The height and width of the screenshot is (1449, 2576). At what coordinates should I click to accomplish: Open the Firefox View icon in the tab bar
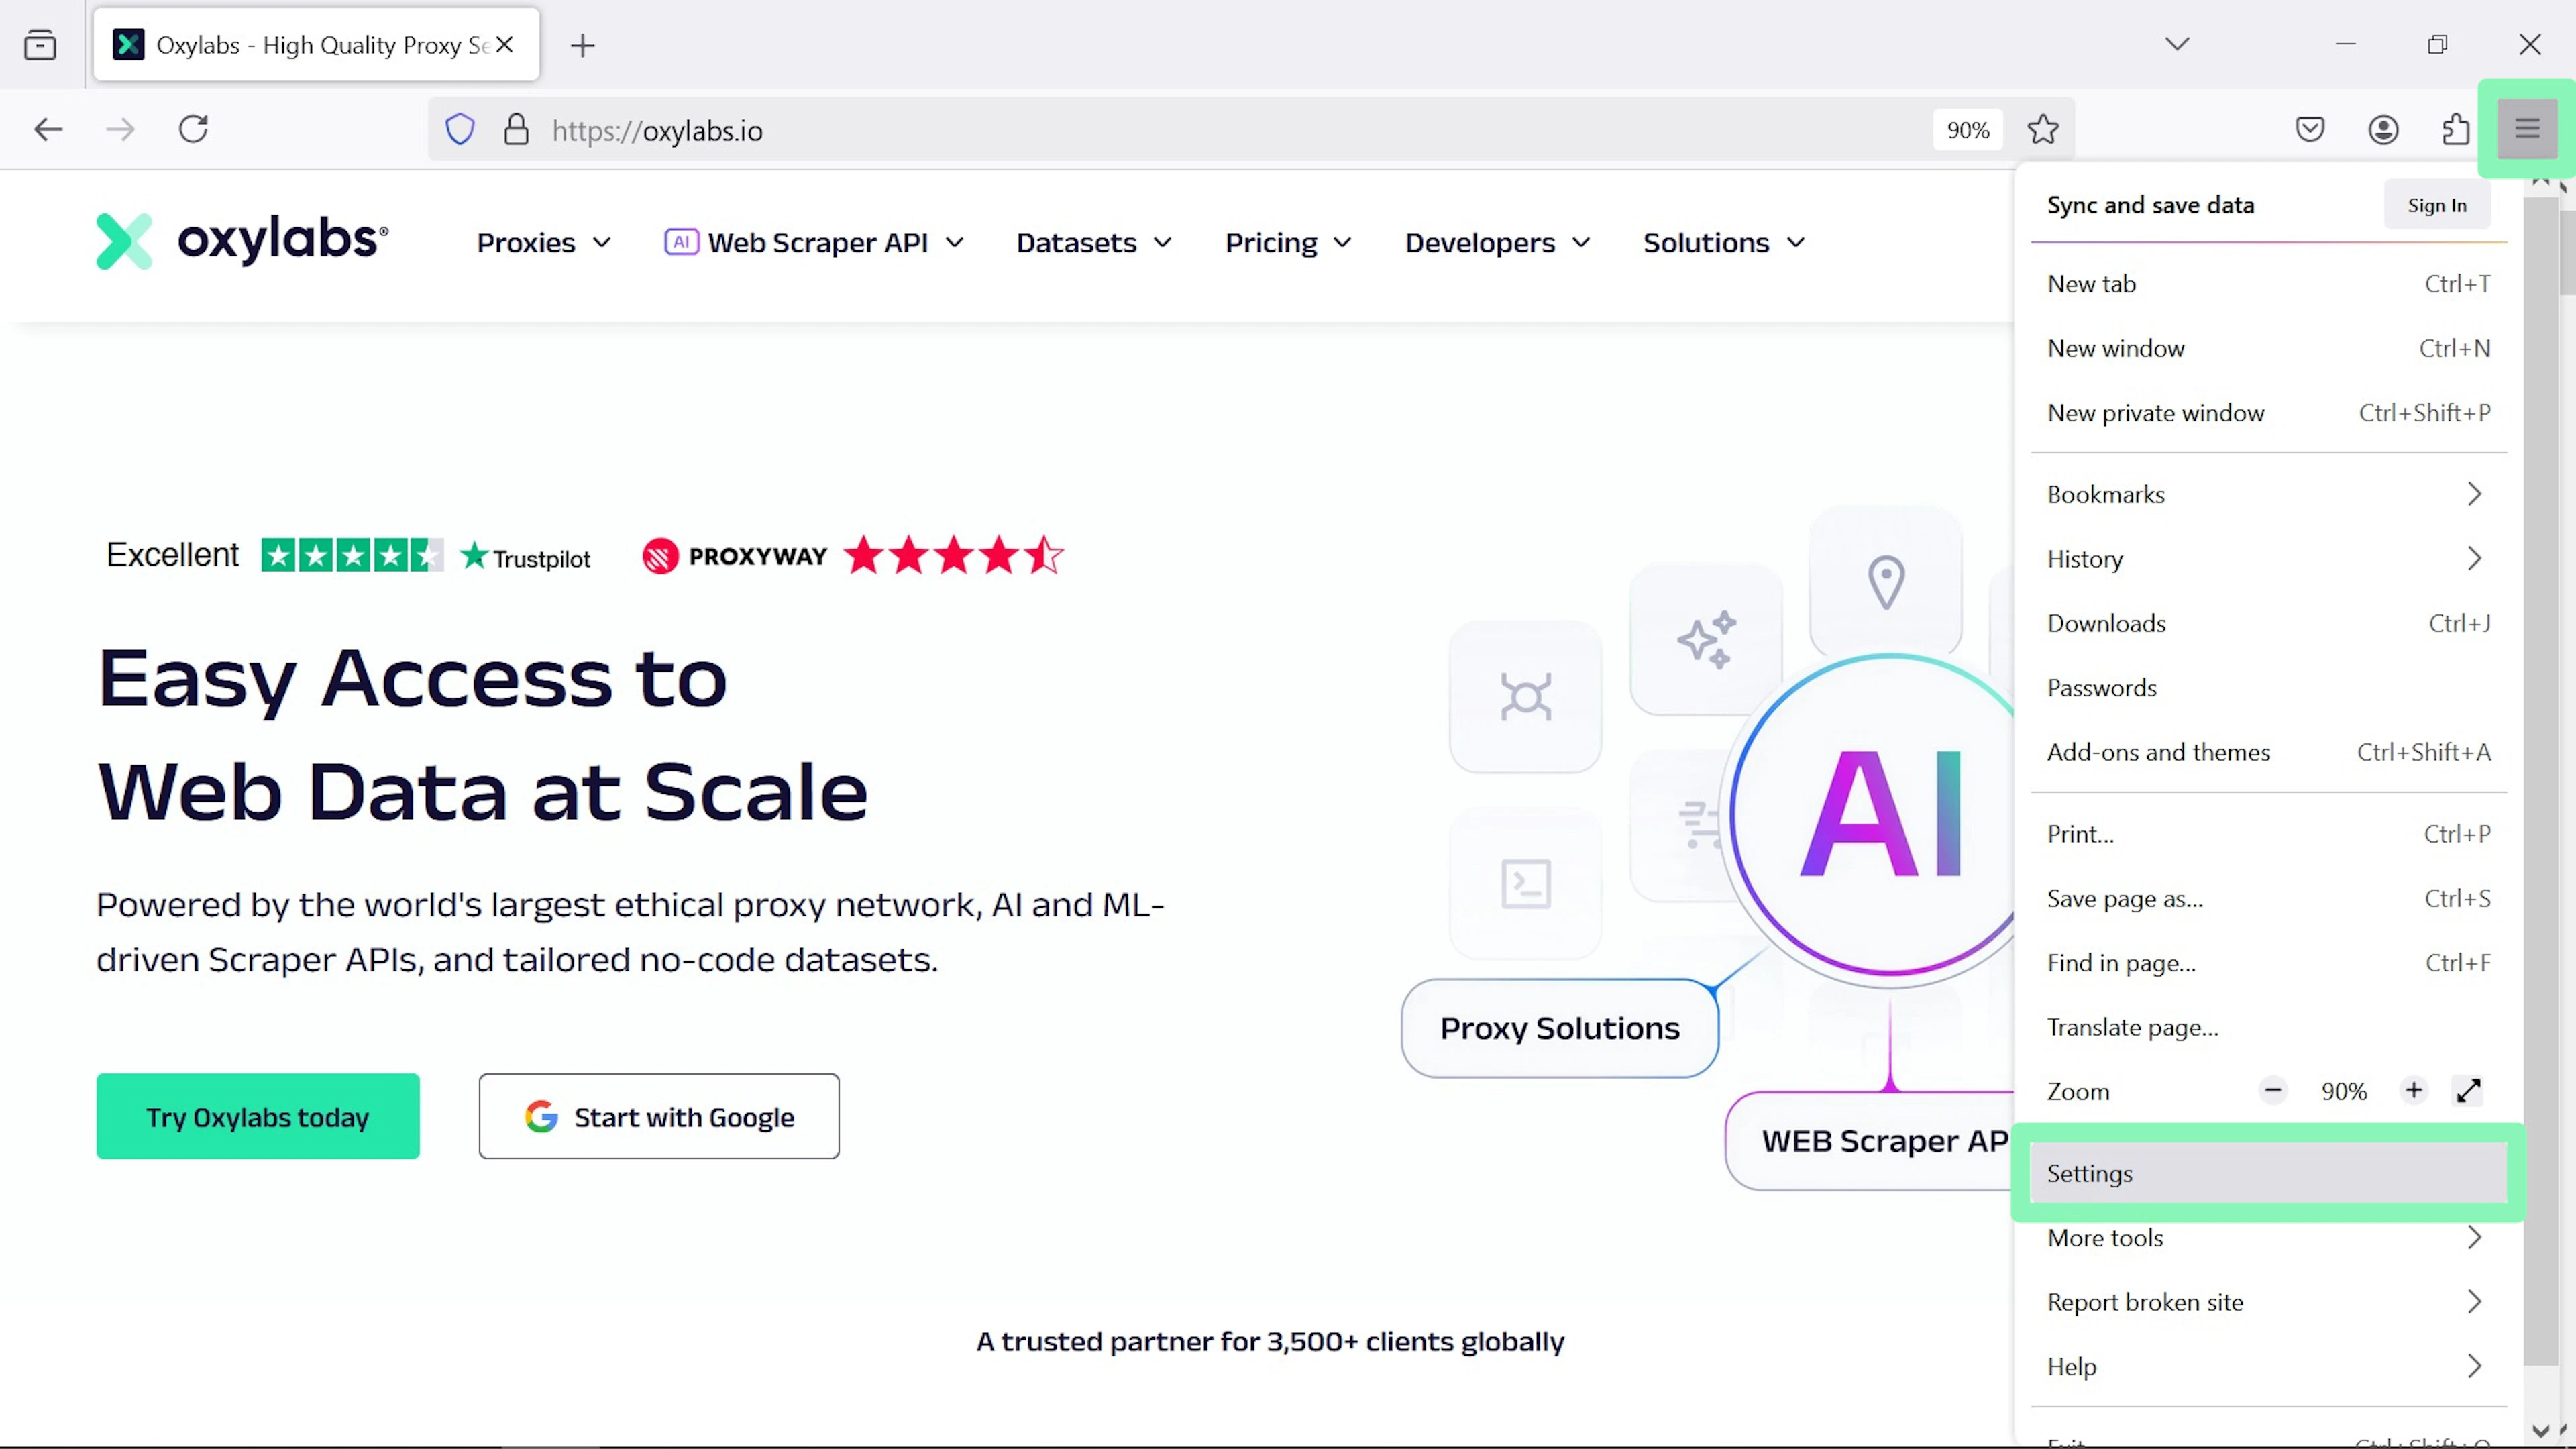pyautogui.click(x=40, y=45)
